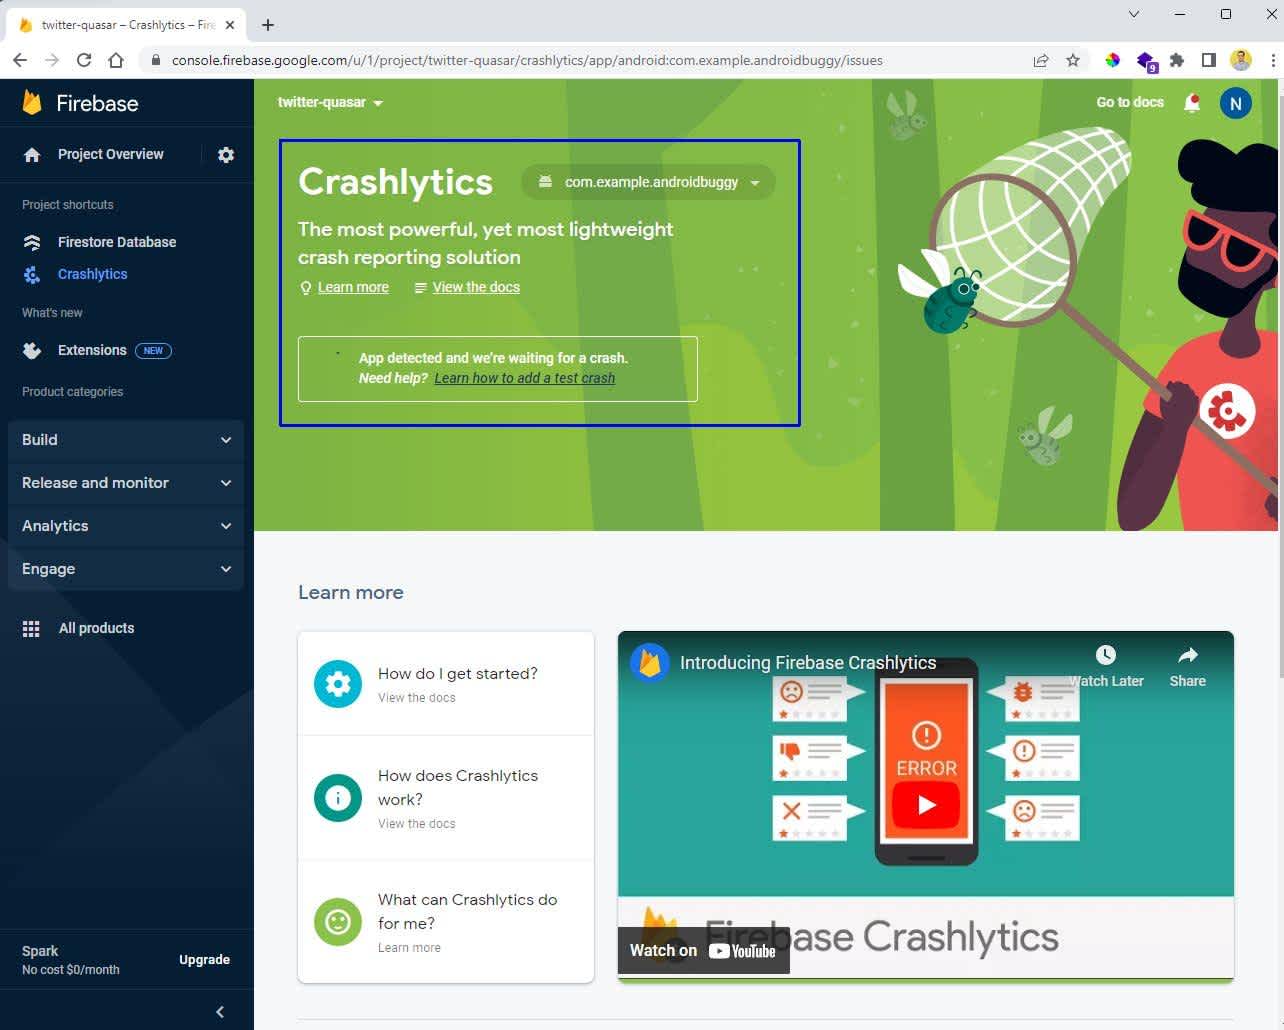Click the browser back arrow
The width and height of the screenshot is (1284, 1030).
[20, 60]
